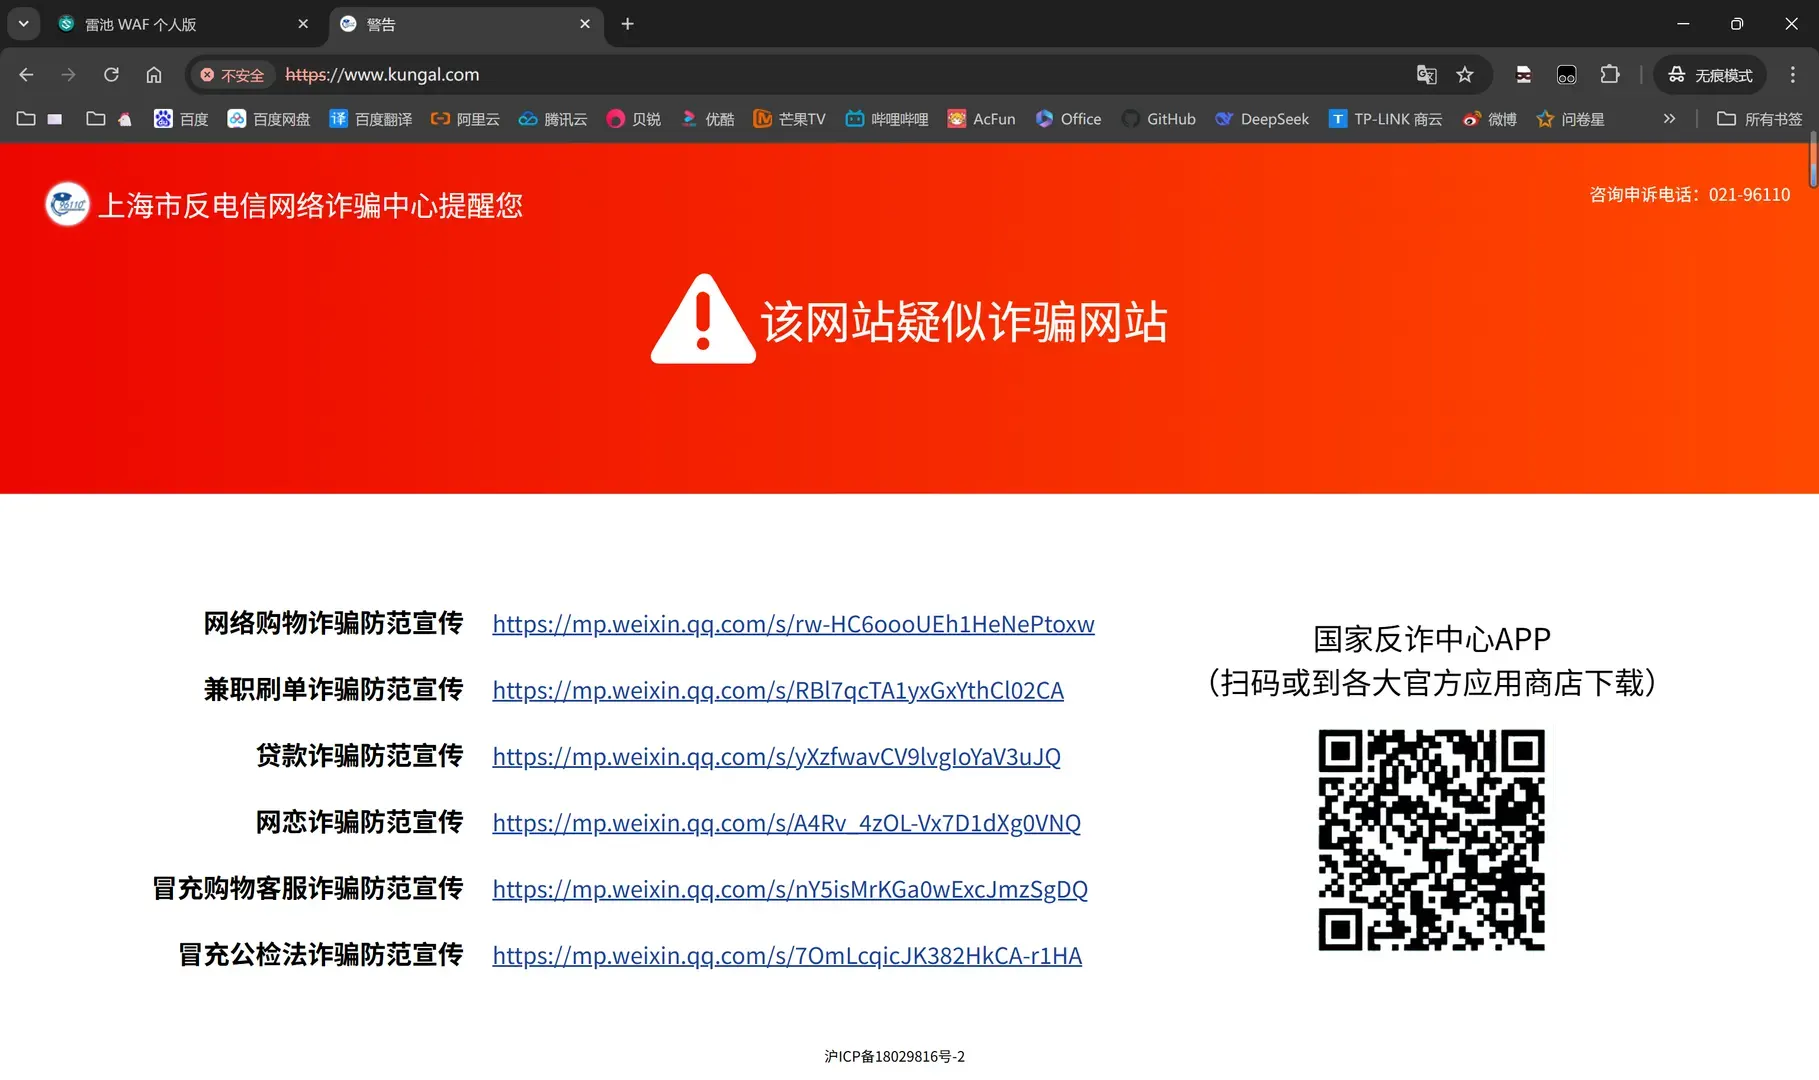Show hidden bookmarks with the chevron
The width and height of the screenshot is (1819, 1080).
(x=1669, y=119)
